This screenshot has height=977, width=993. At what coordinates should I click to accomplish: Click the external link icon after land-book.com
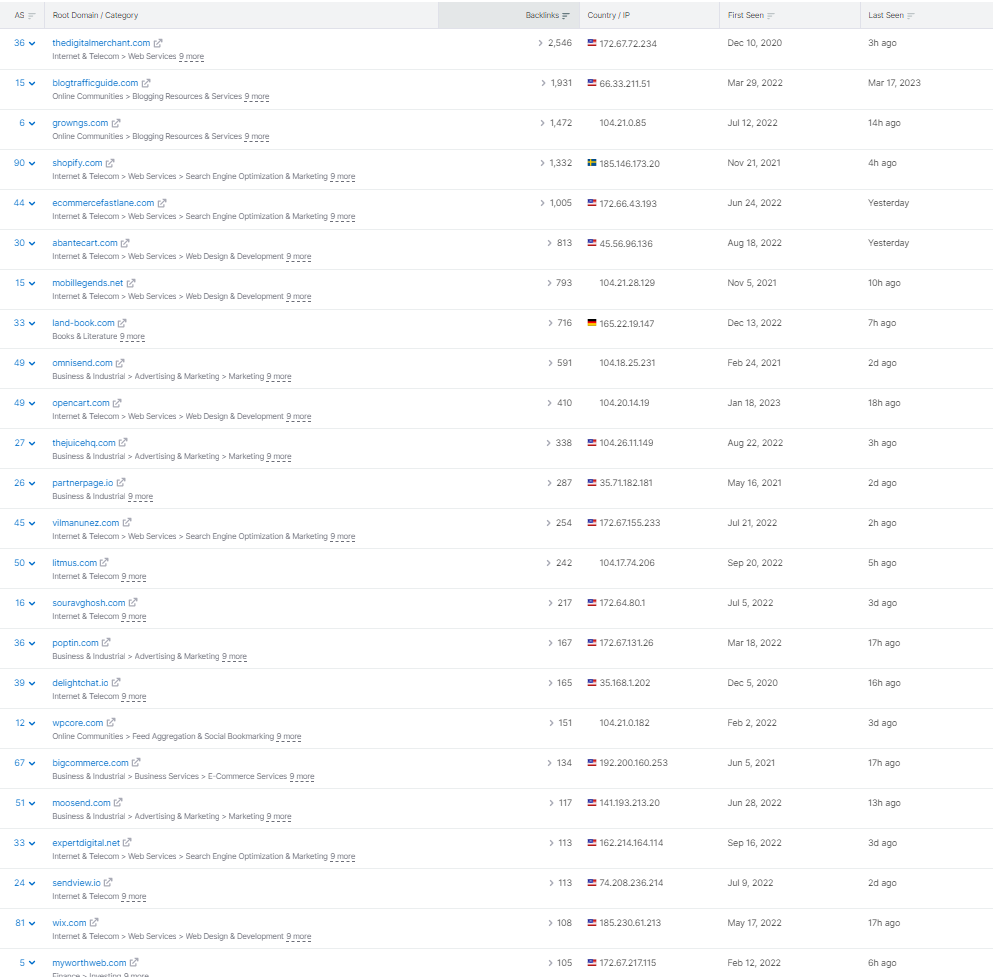(122, 323)
